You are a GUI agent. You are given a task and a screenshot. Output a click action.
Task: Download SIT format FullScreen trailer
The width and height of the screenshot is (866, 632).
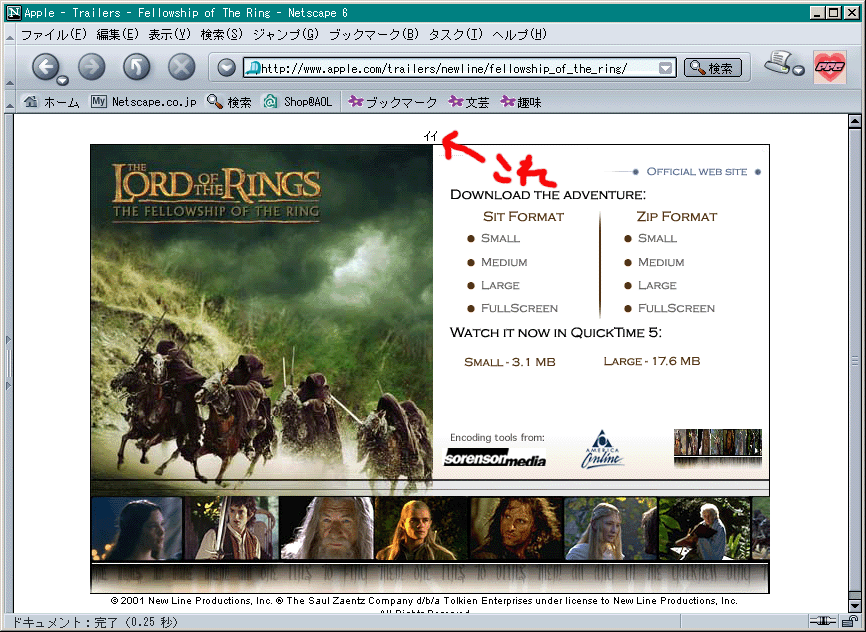[519, 308]
